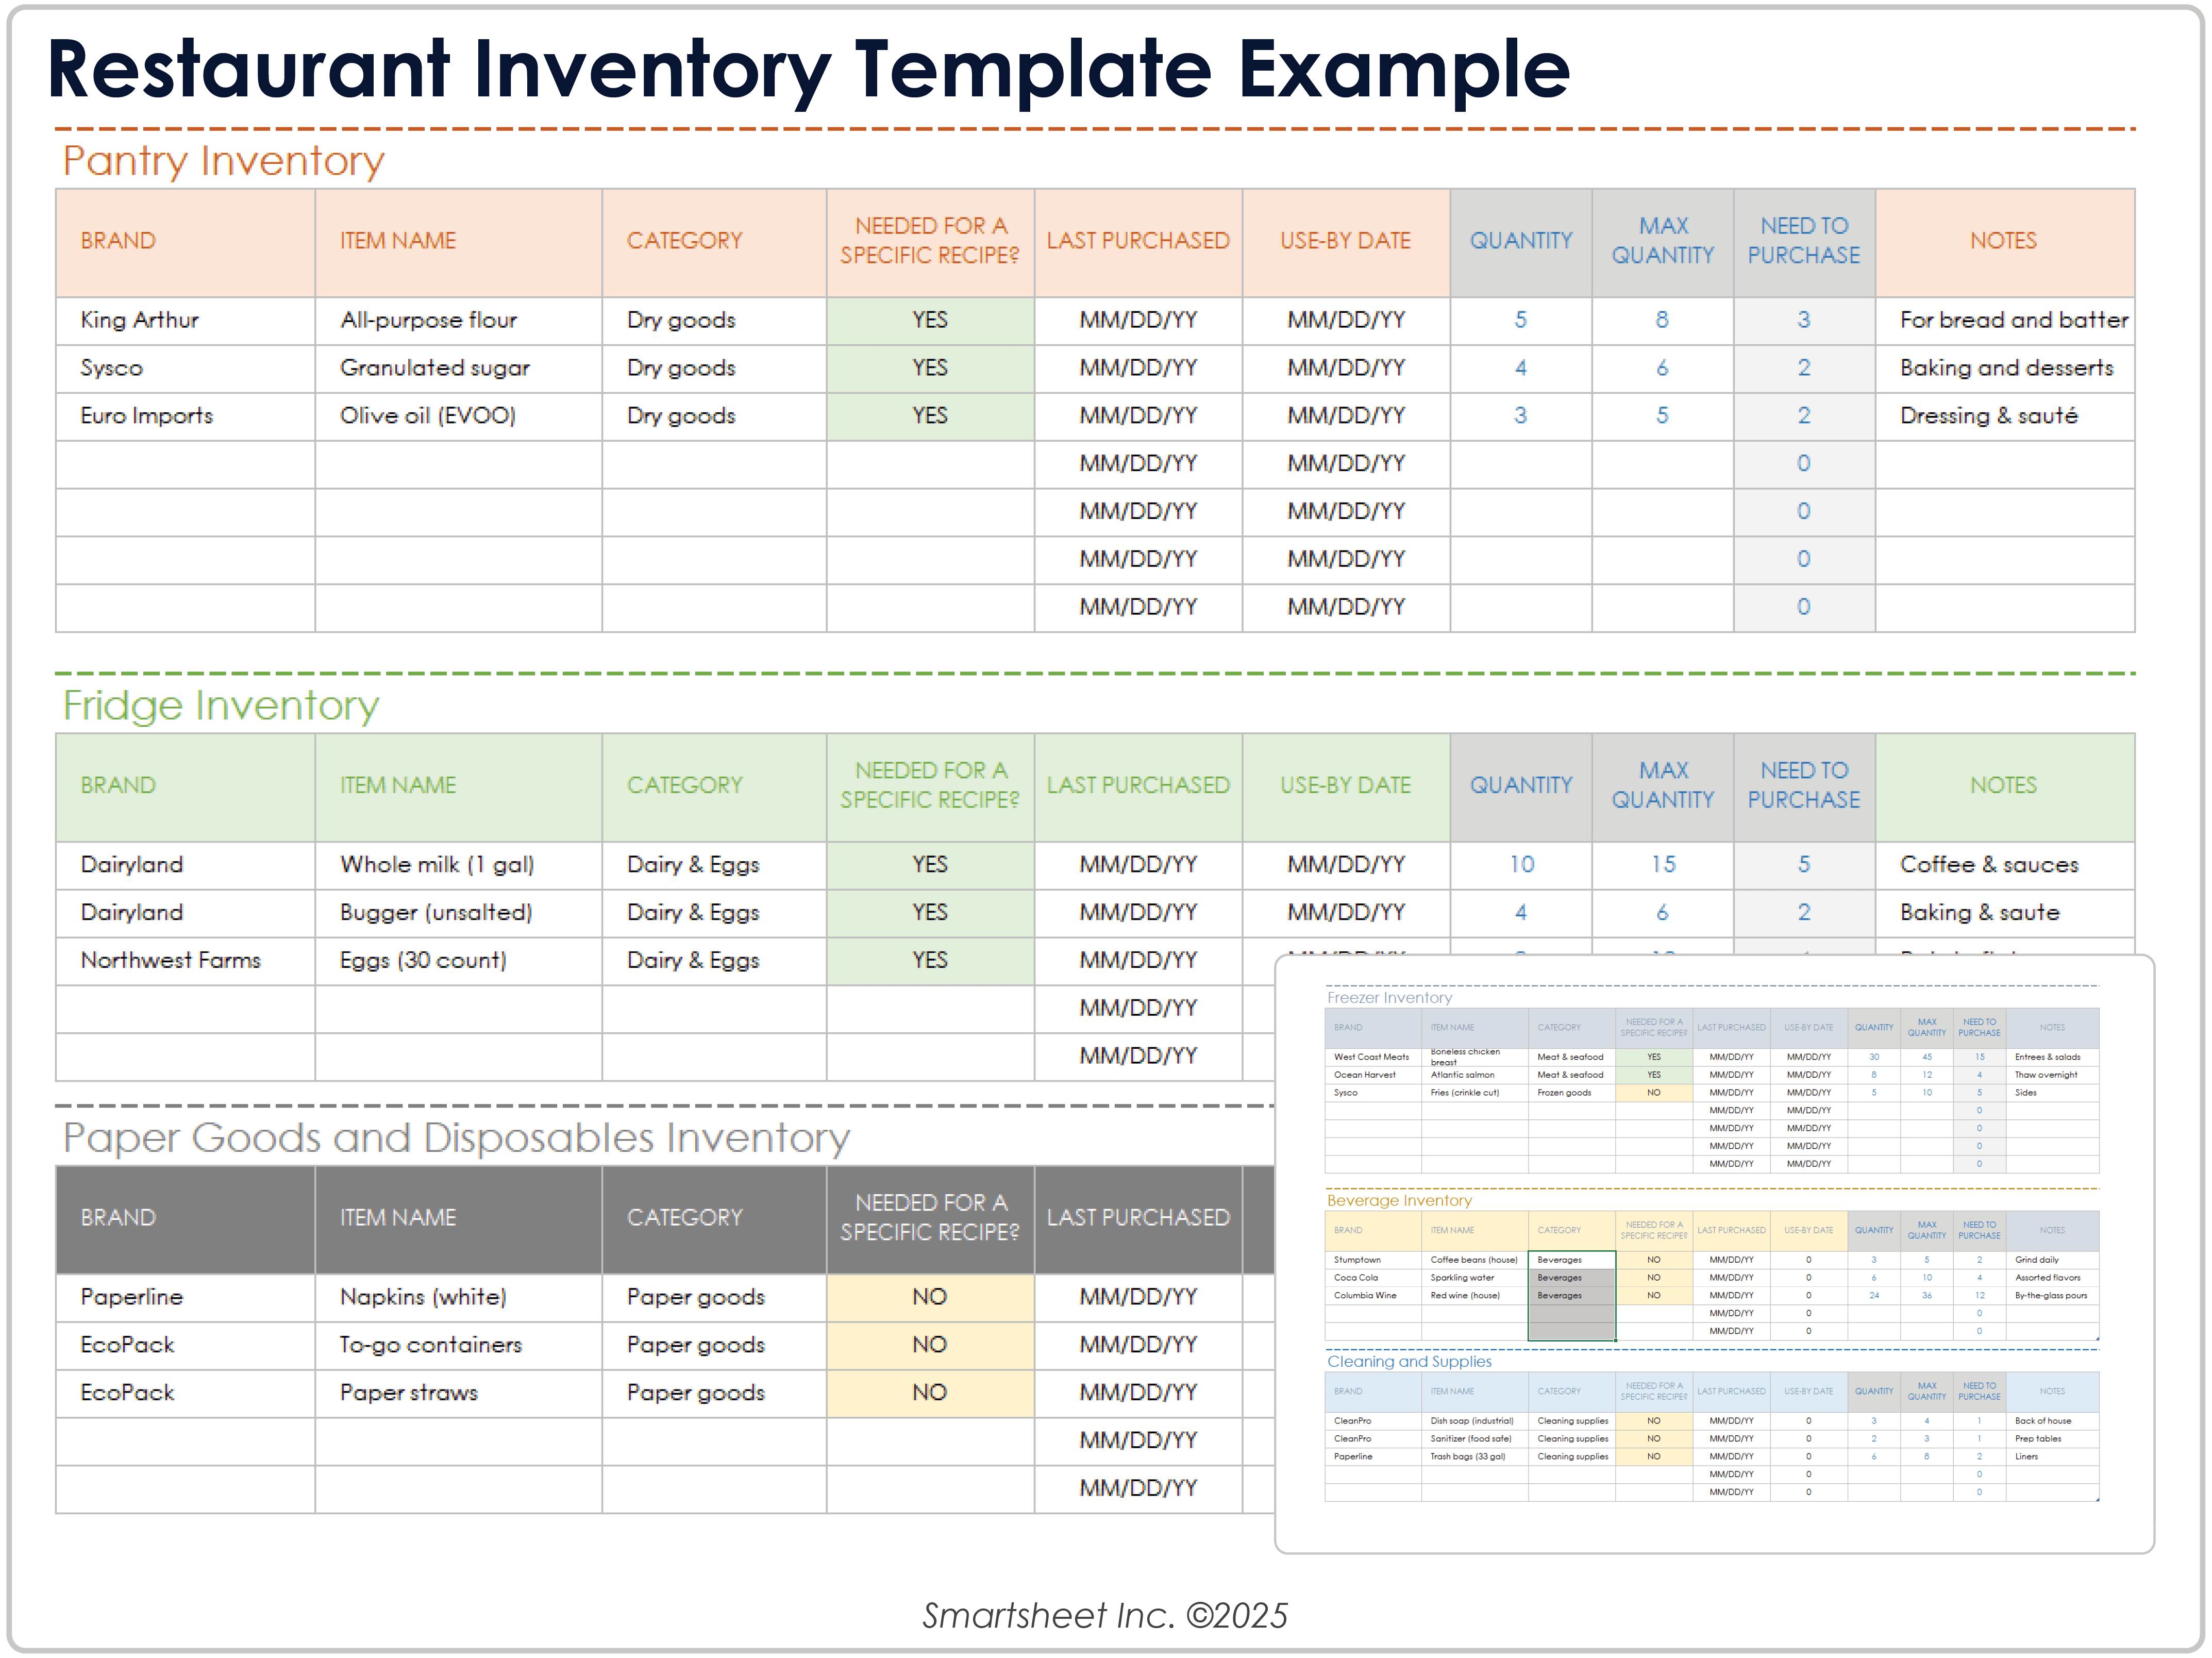Click the MAX QUANTITY column header in Pantry Inventory

[x=1662, y=241]
